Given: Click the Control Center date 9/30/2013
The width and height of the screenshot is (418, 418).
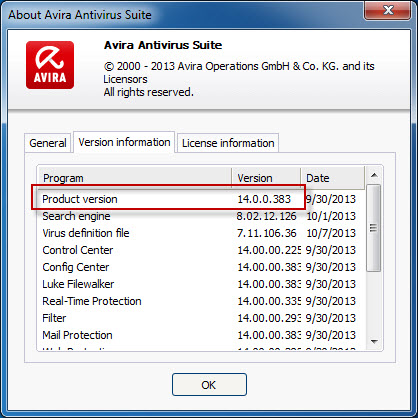Looking at the screenshot, I should pos(331,250).
